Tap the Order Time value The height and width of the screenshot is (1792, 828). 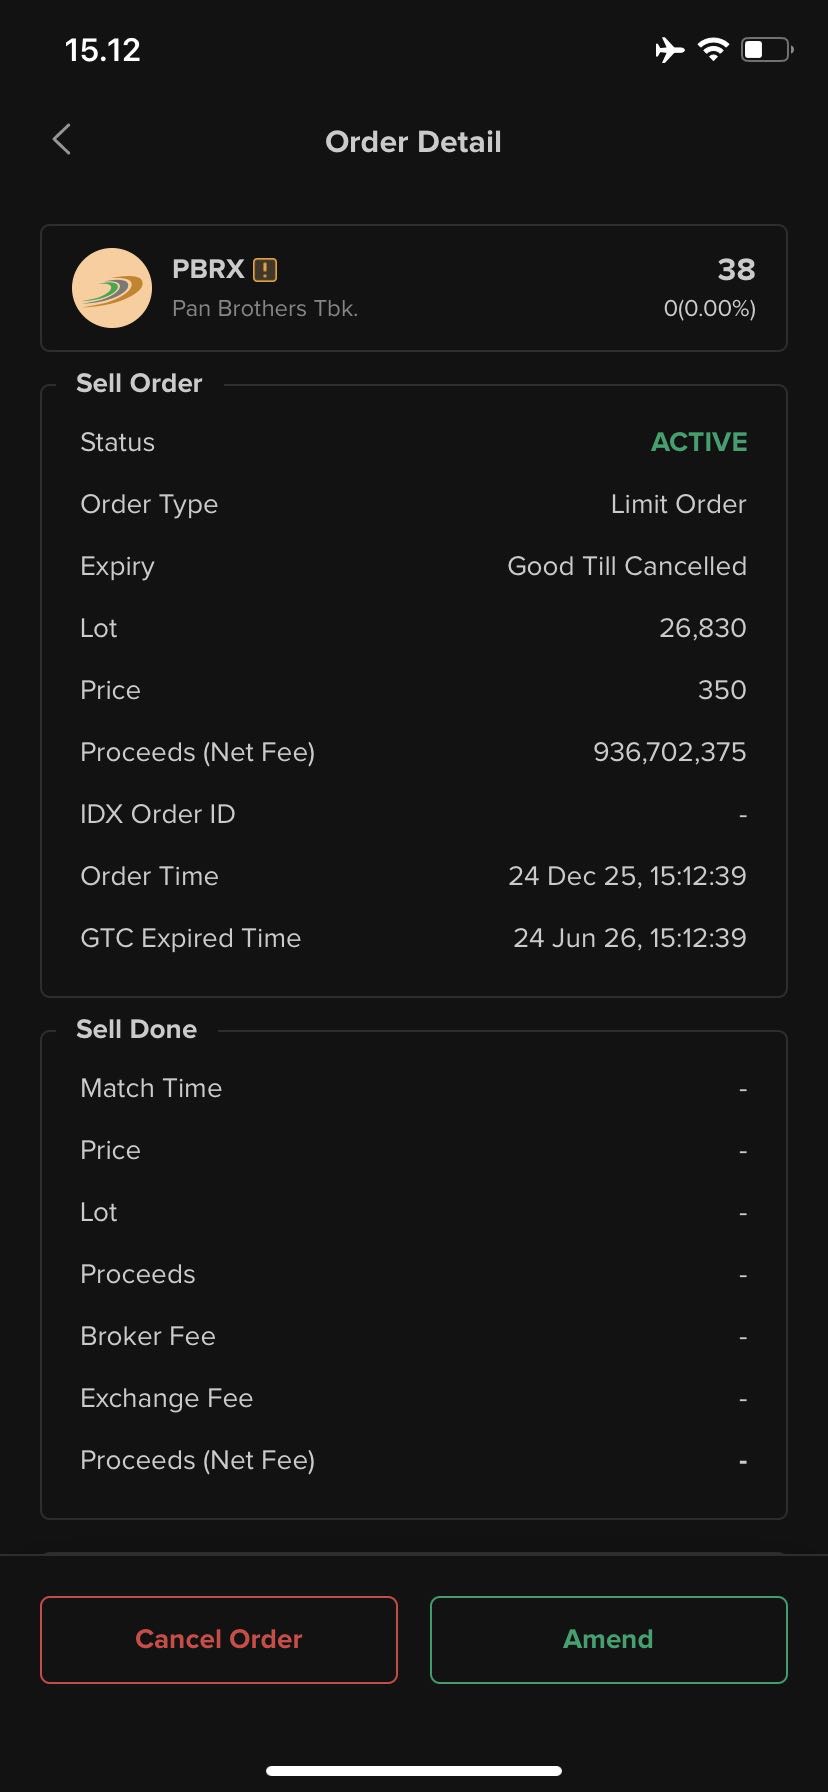point(627,876)
